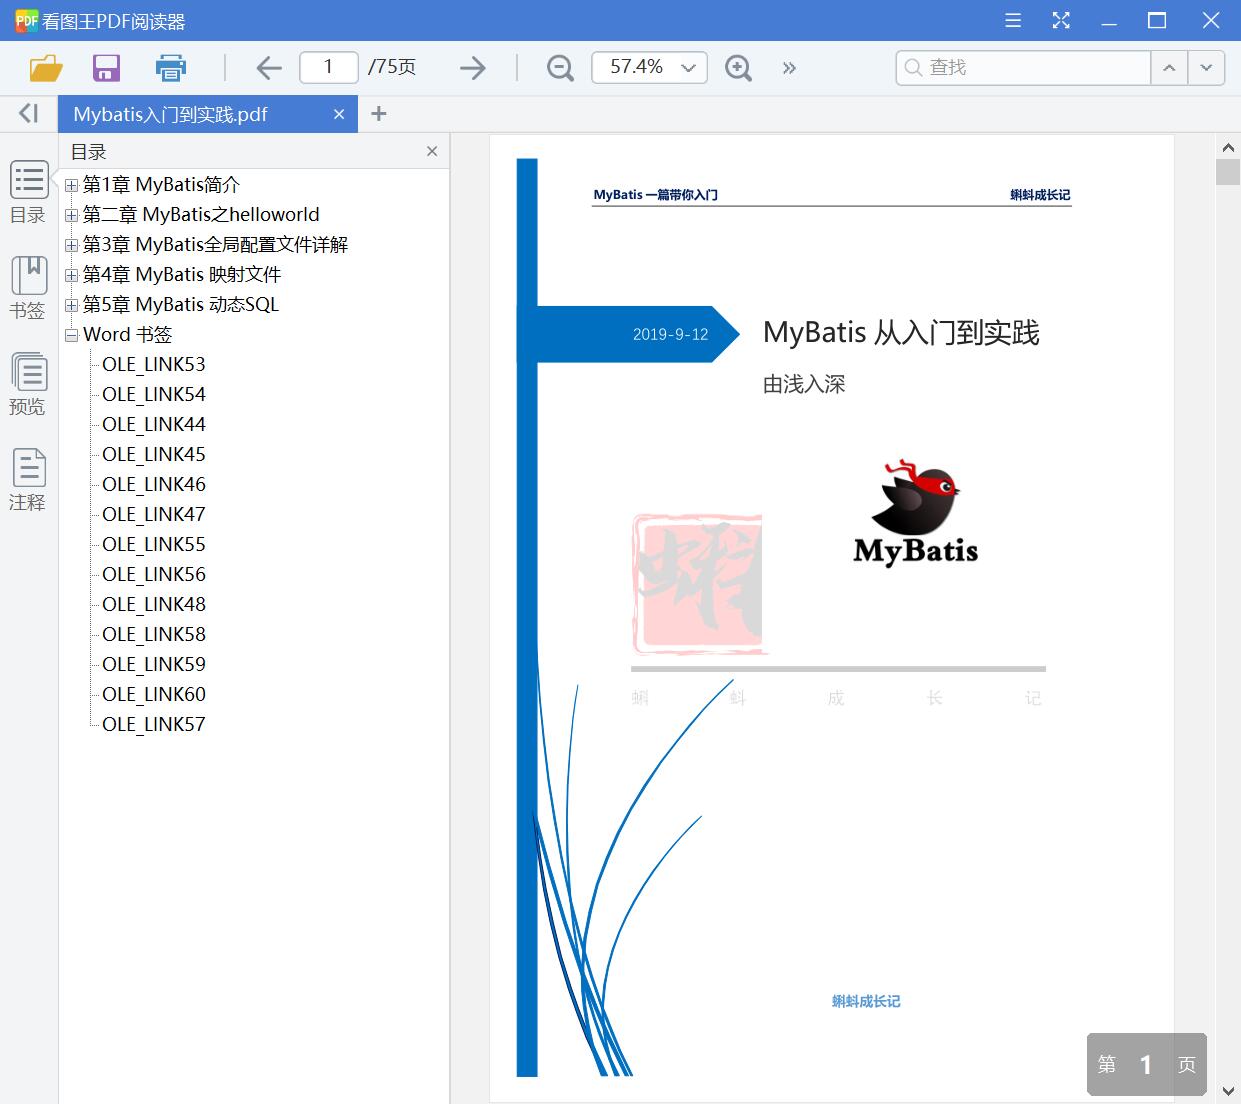Collapse the sidebar with the left-bar arrow
This screenshot has width=1241, height=1104.
coord(28,114)
